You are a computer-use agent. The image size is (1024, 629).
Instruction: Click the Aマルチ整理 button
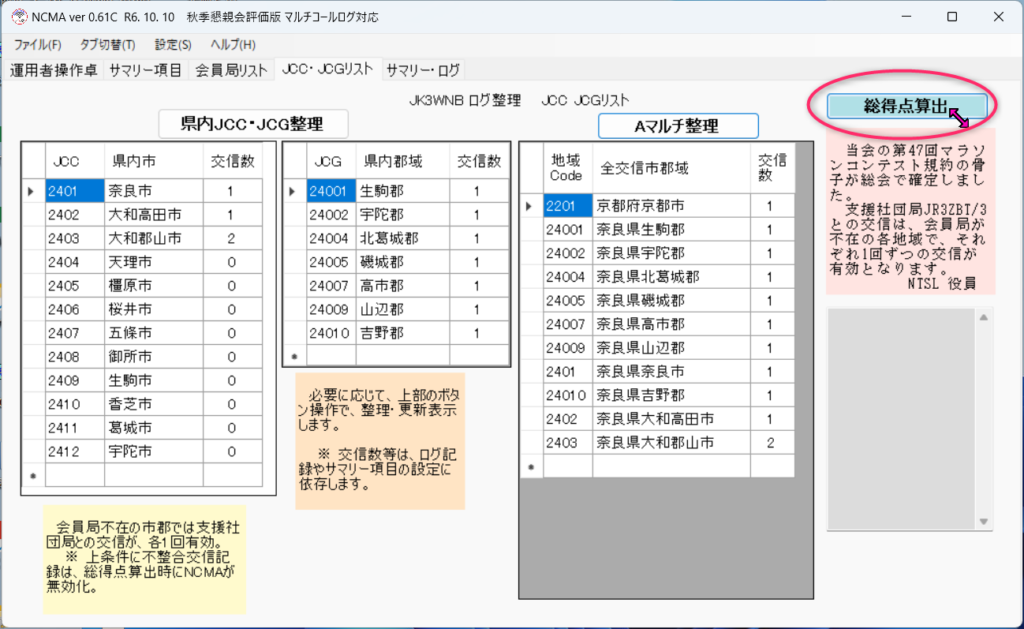coord(677,126)
